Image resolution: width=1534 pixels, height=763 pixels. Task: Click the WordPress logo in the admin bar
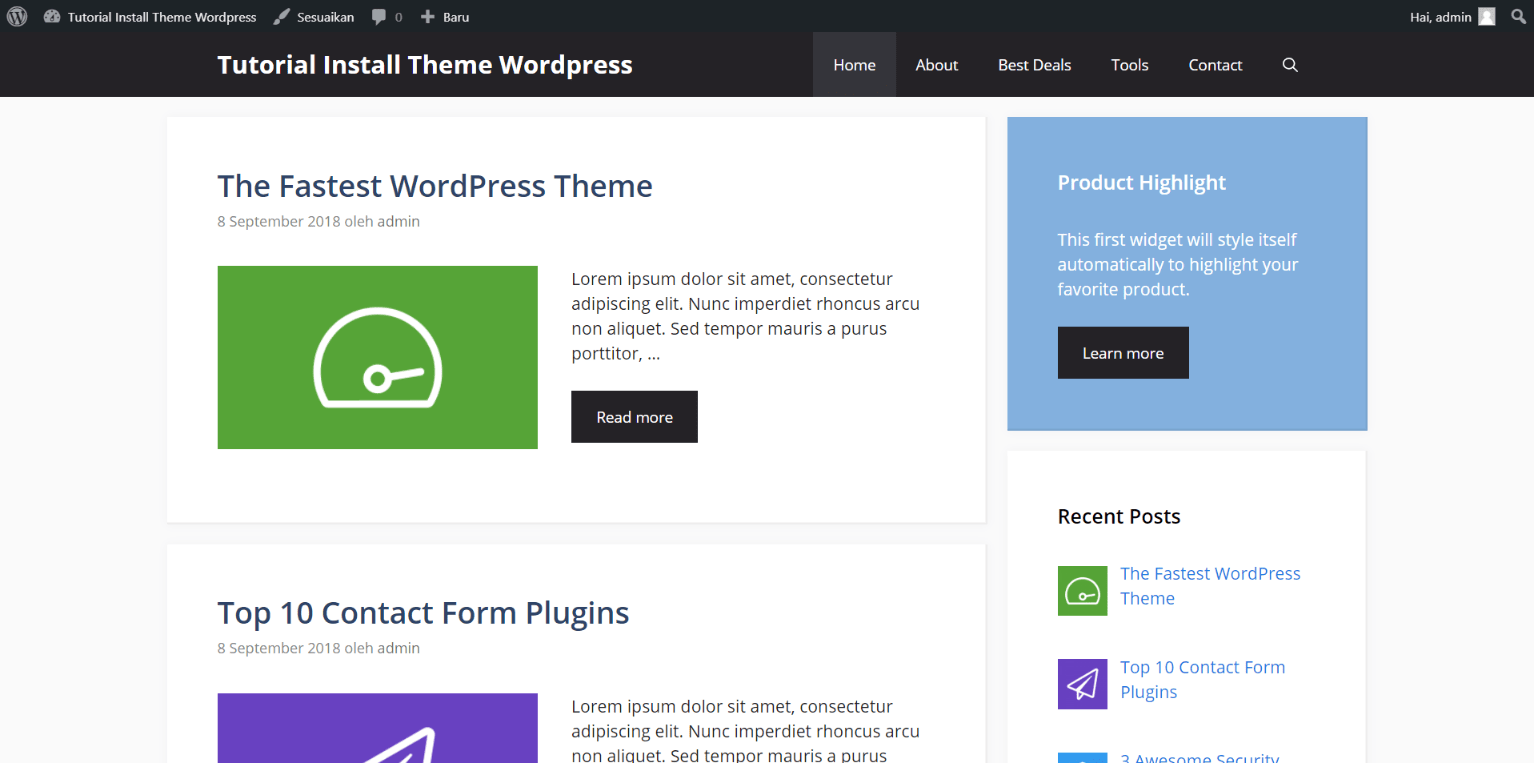coord(16,16)
